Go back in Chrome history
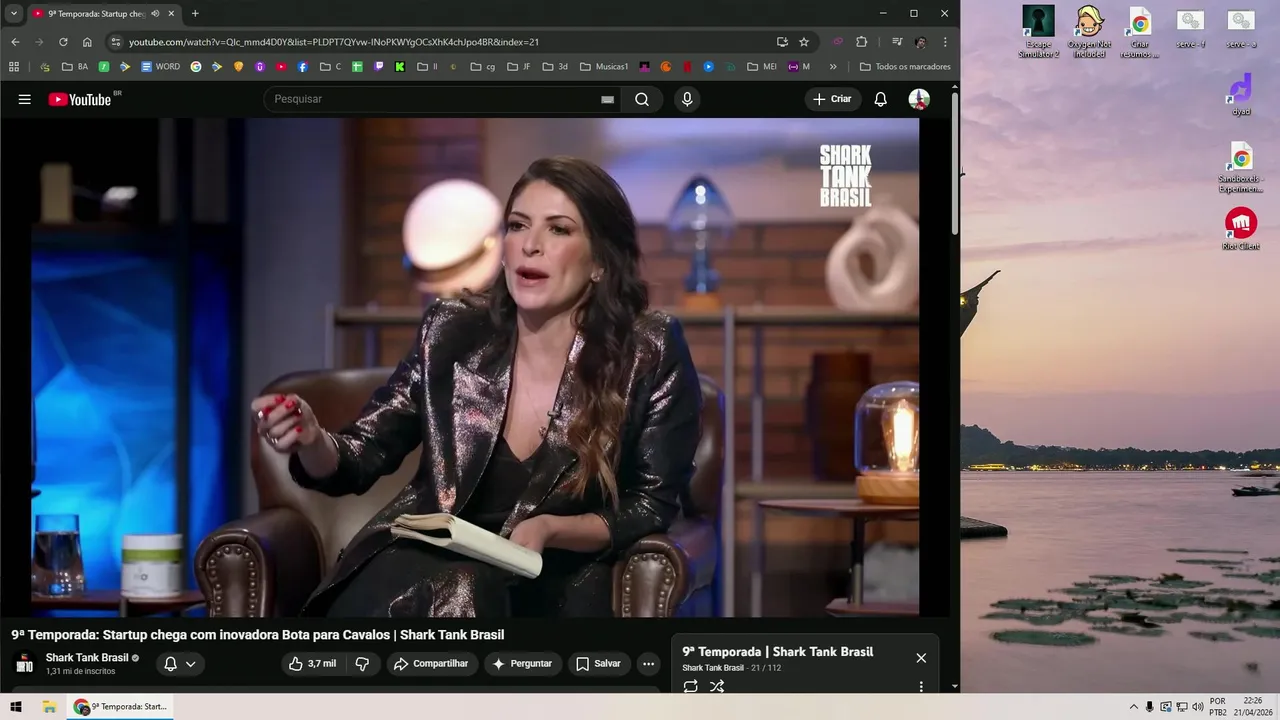Viewport: 1280px width, 720px height. tap(15, 42)
